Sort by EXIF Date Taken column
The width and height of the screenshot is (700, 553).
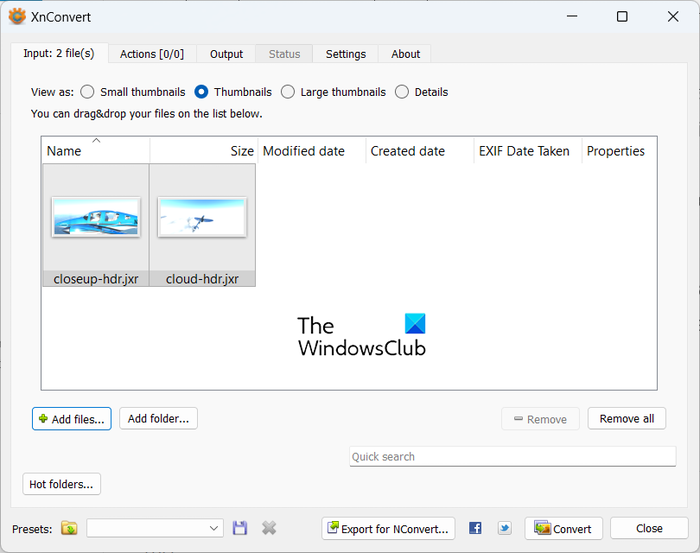pyautogui.click(x=528, y=150)
